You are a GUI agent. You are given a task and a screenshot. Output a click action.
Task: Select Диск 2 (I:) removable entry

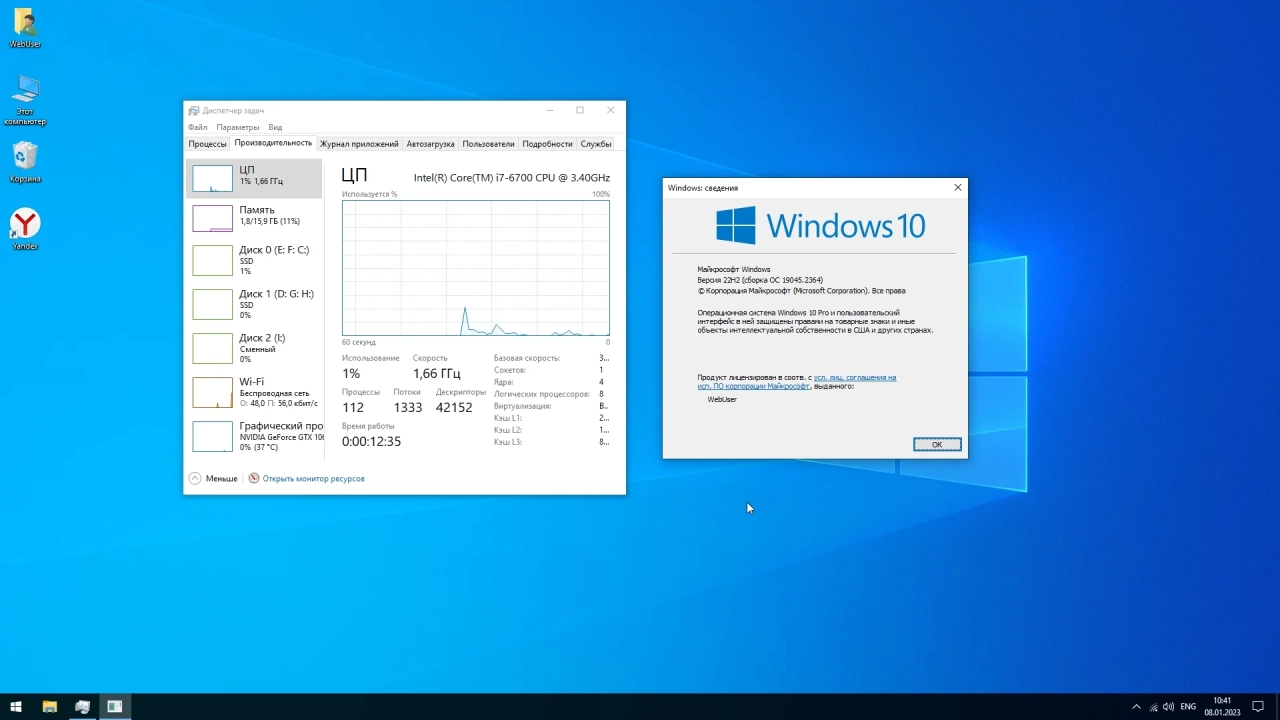254,348
